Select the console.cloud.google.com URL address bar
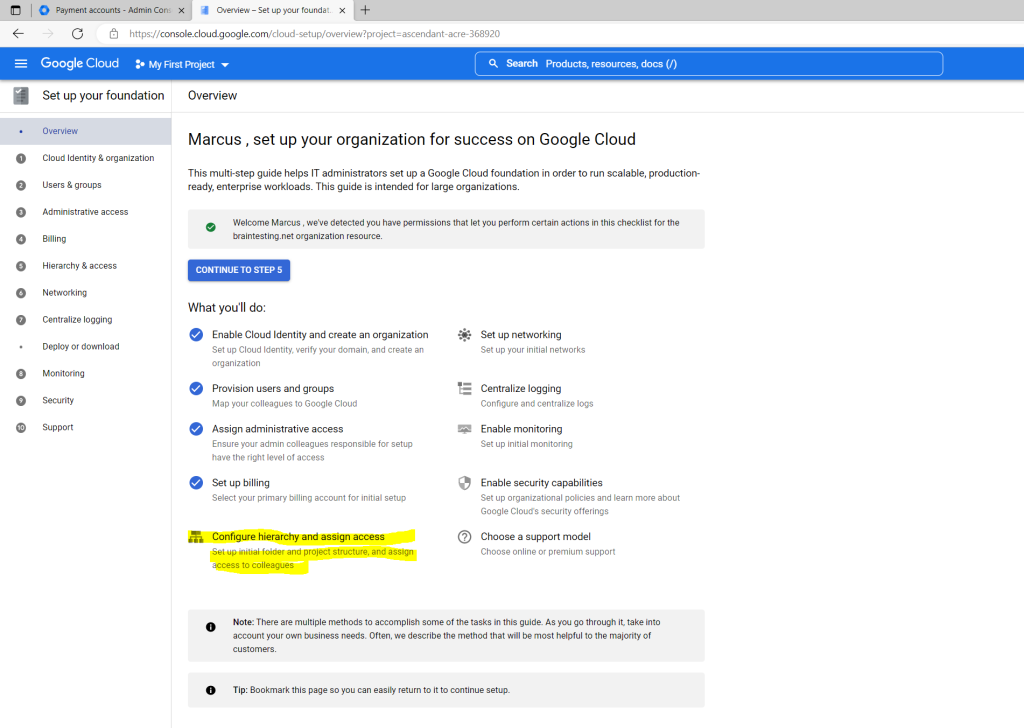This screenshot has width=1024, height=728. [314, 34]
